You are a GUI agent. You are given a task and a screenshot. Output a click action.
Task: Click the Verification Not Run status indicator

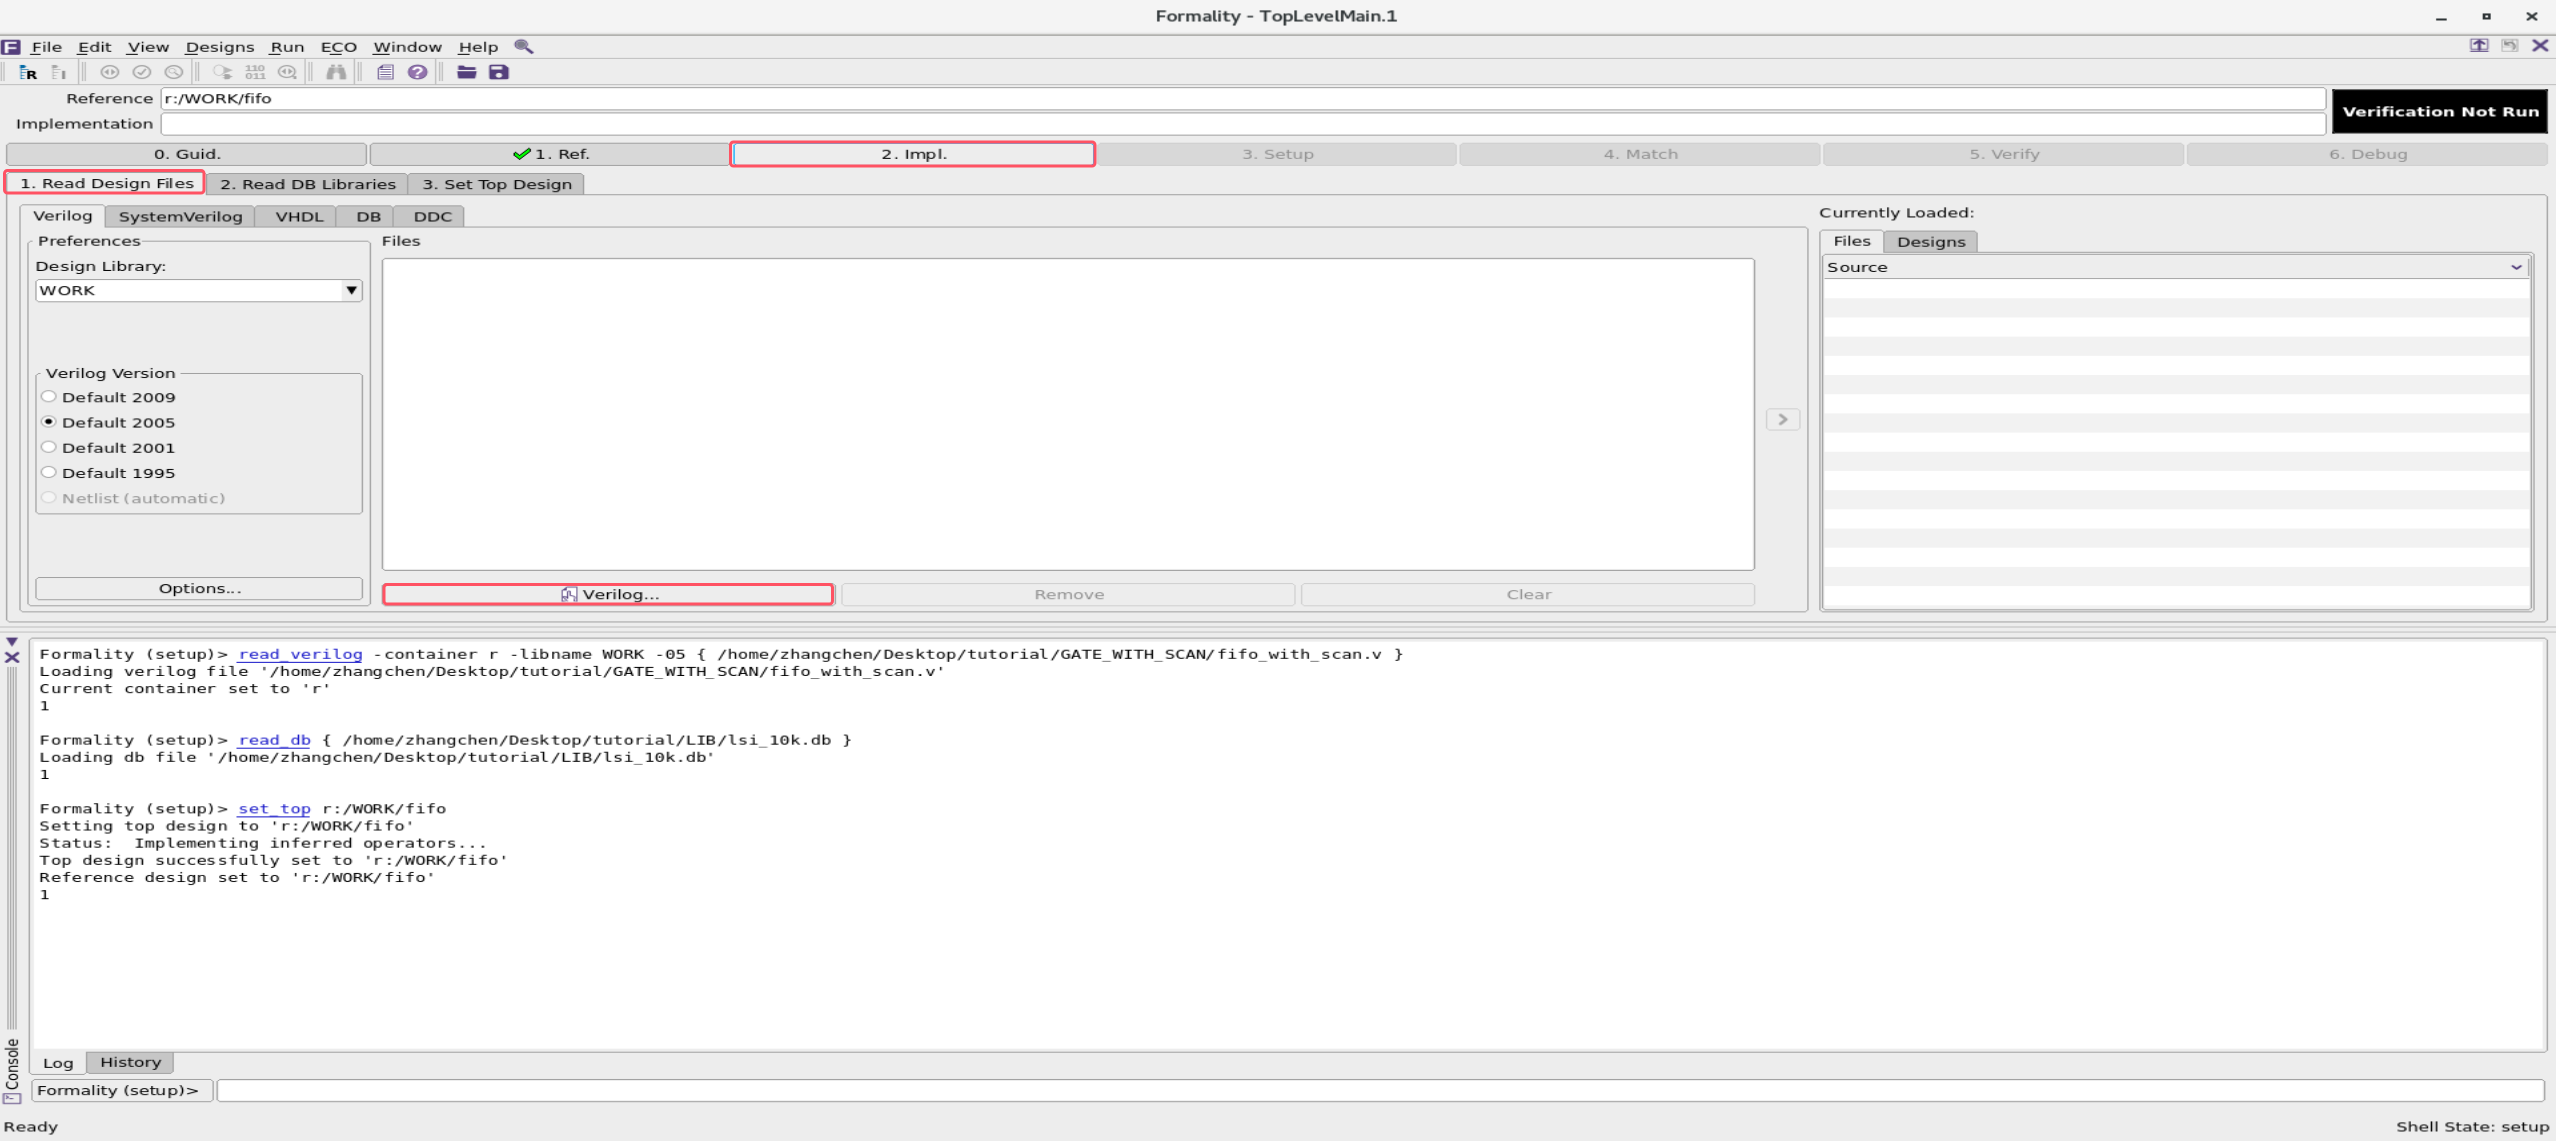(2440, 111)
